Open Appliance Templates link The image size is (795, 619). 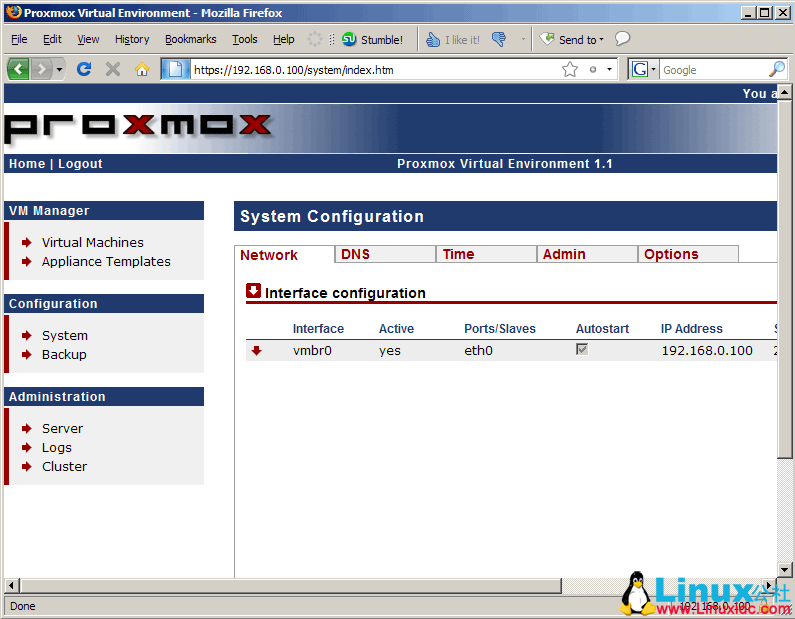click(106, 262)
